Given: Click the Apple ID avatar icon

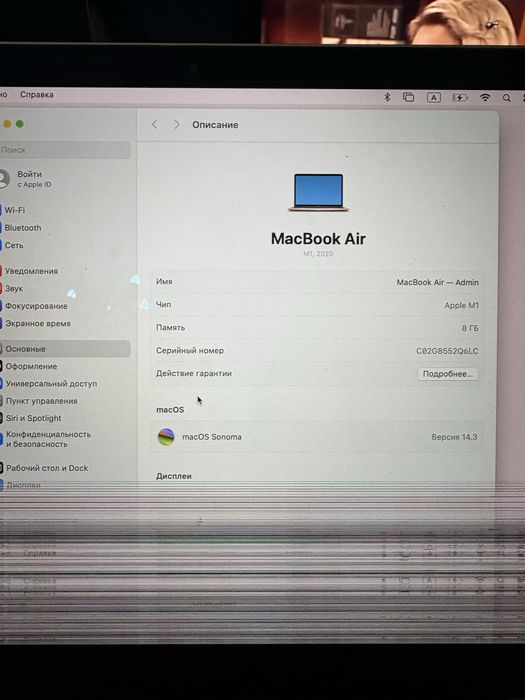Looking at the screenshot, I should pyautogui.click(x=3, y=179).
